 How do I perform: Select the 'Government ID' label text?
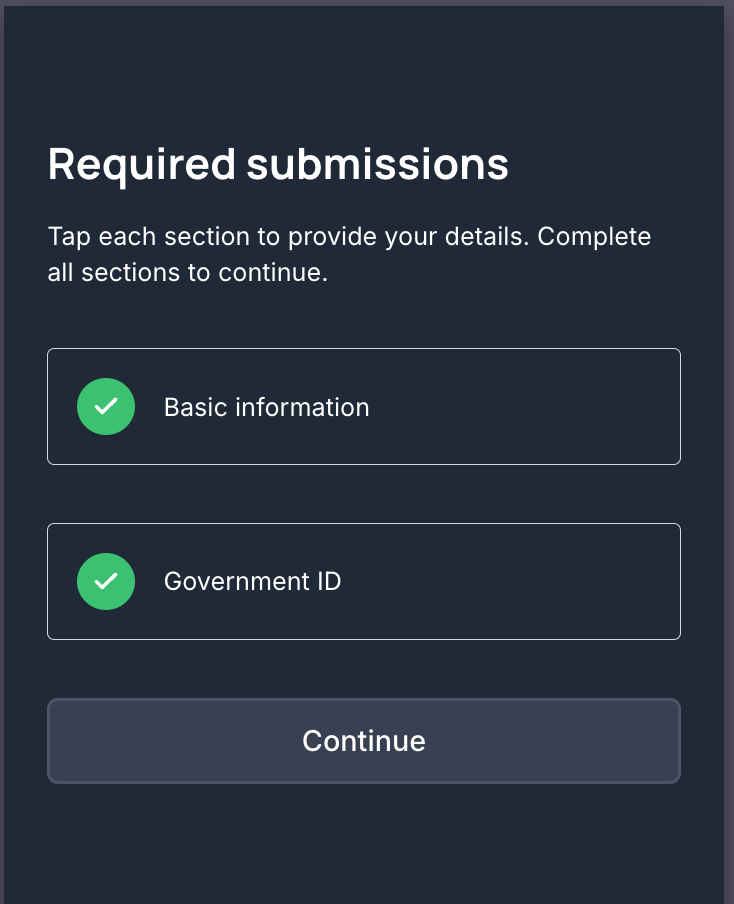click(x=253, y=581)
